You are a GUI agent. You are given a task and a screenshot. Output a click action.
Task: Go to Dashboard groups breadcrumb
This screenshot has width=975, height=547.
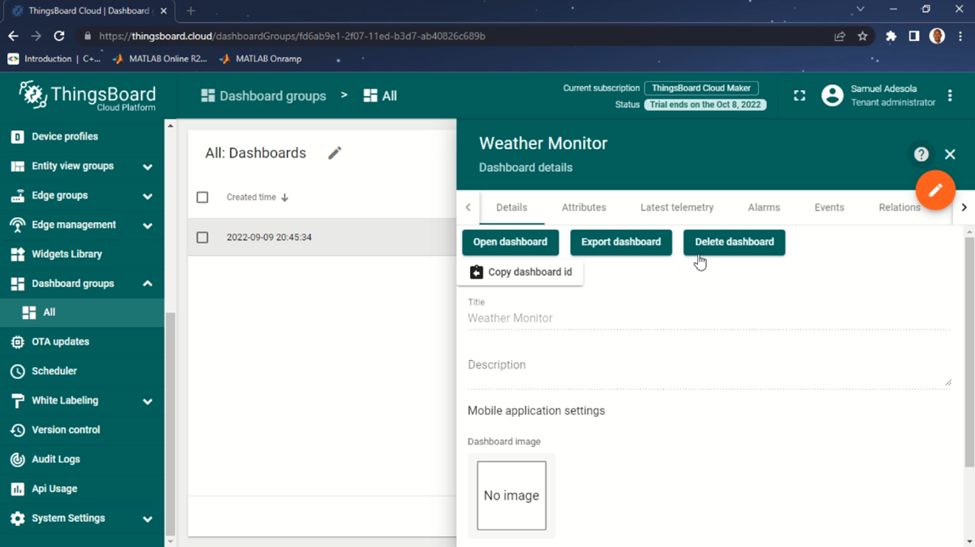coord(264,96)
